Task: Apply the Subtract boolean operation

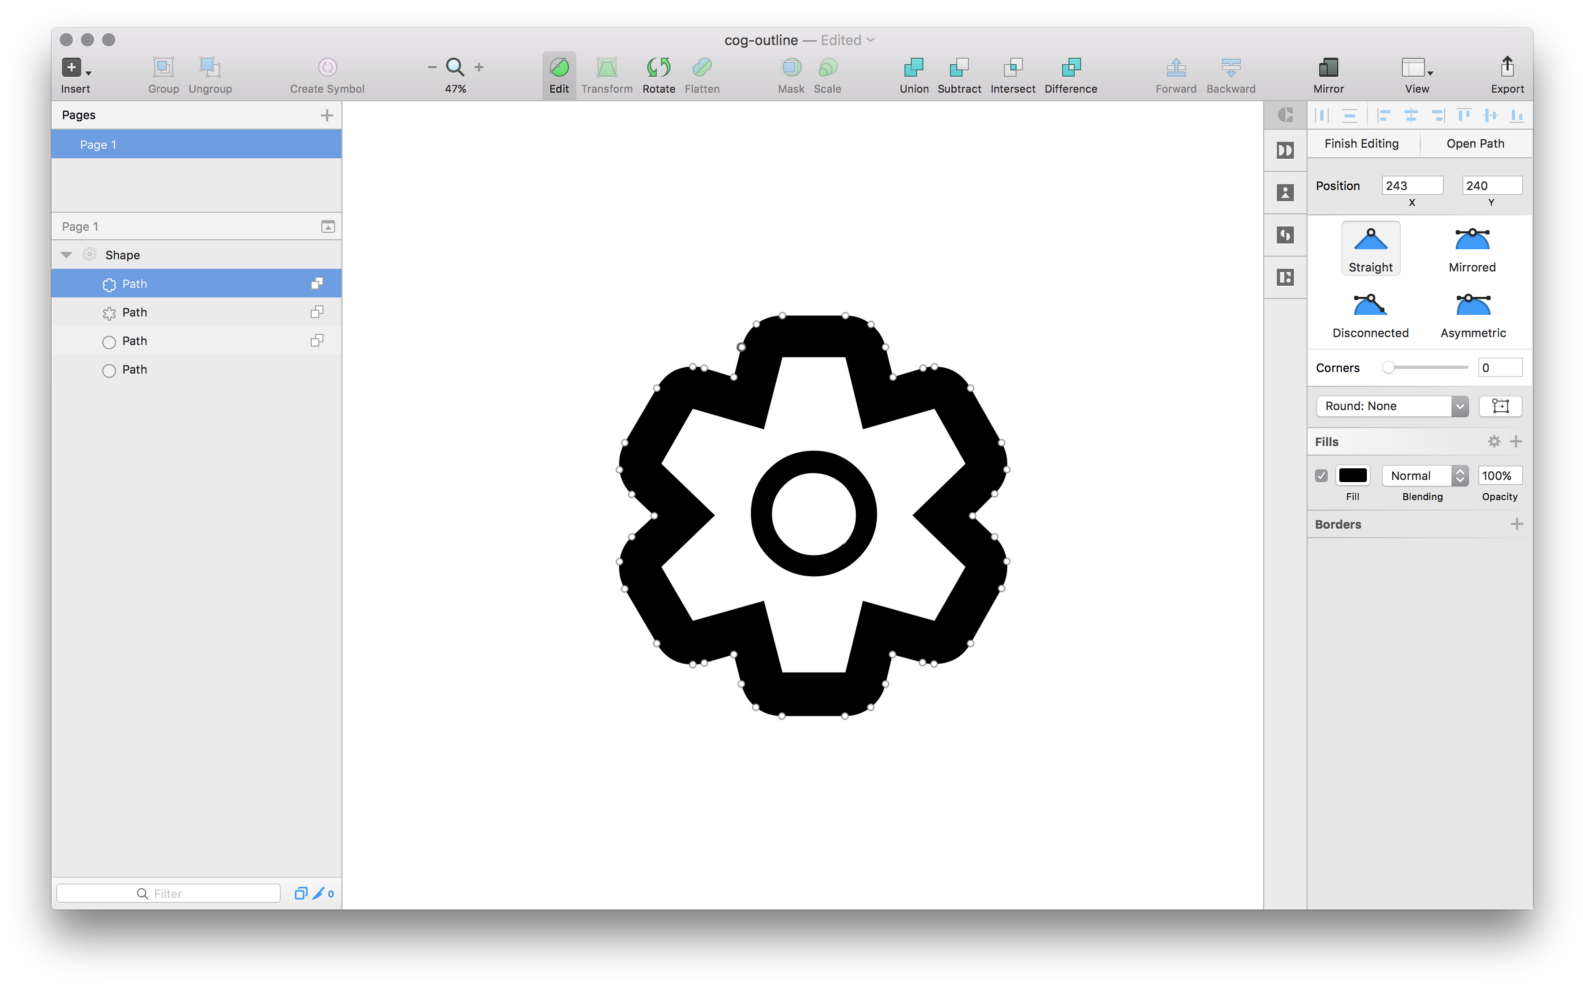Action: (959, 67)
